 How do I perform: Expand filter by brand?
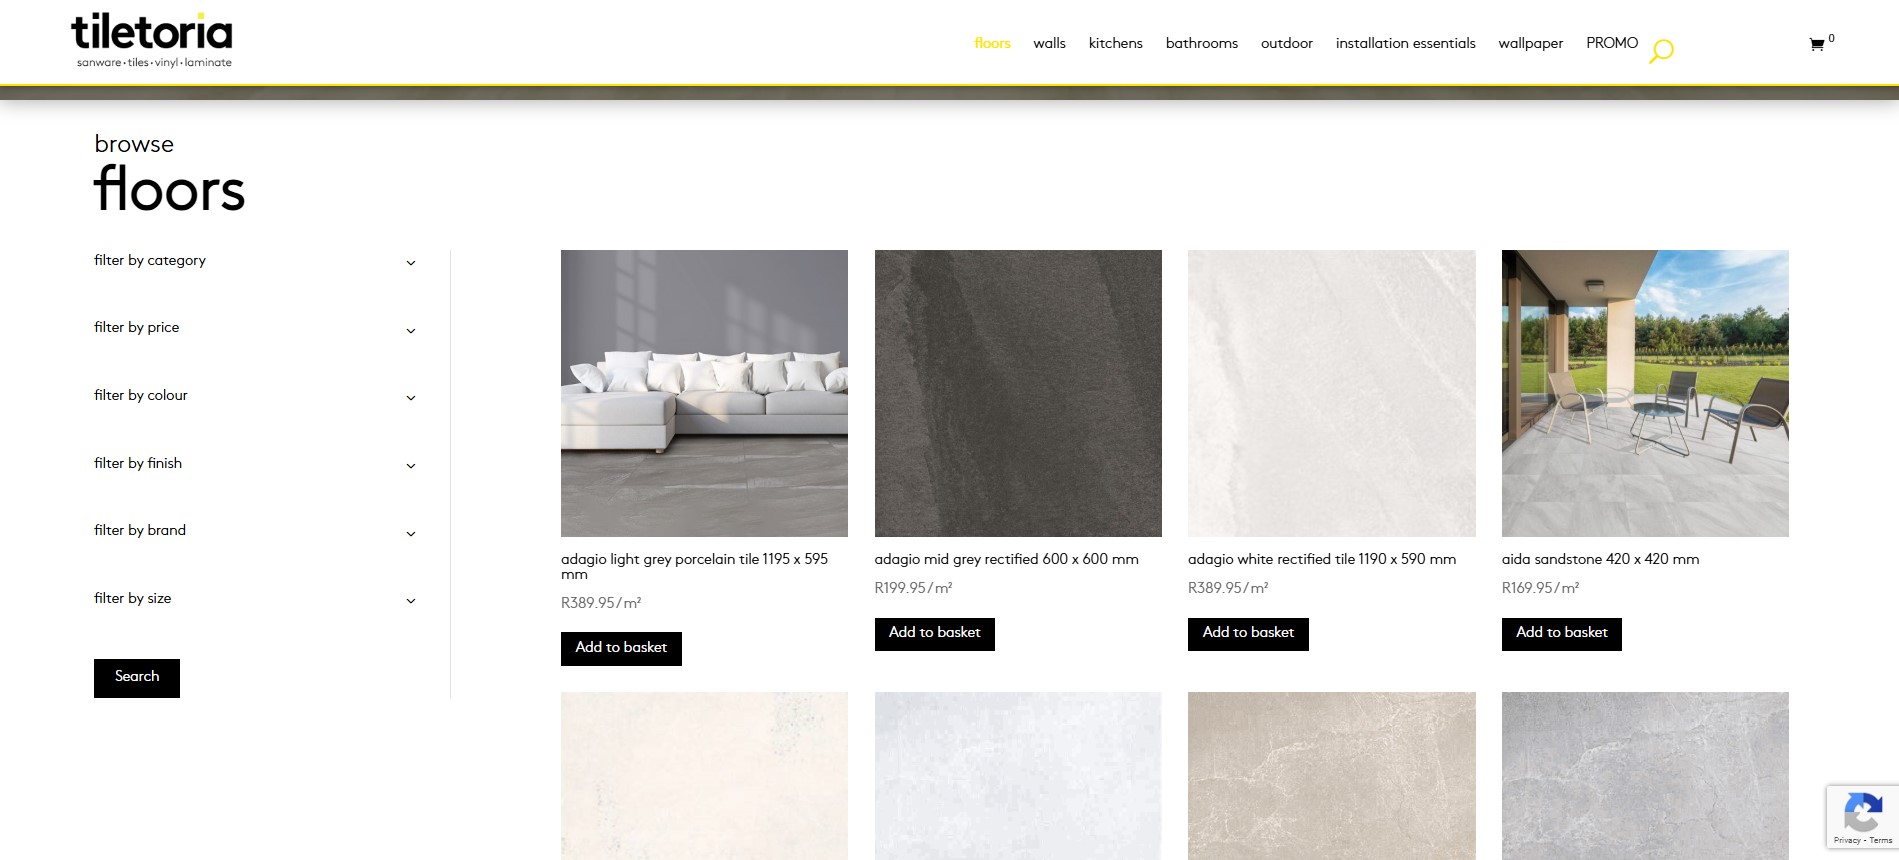coord(254,531)
